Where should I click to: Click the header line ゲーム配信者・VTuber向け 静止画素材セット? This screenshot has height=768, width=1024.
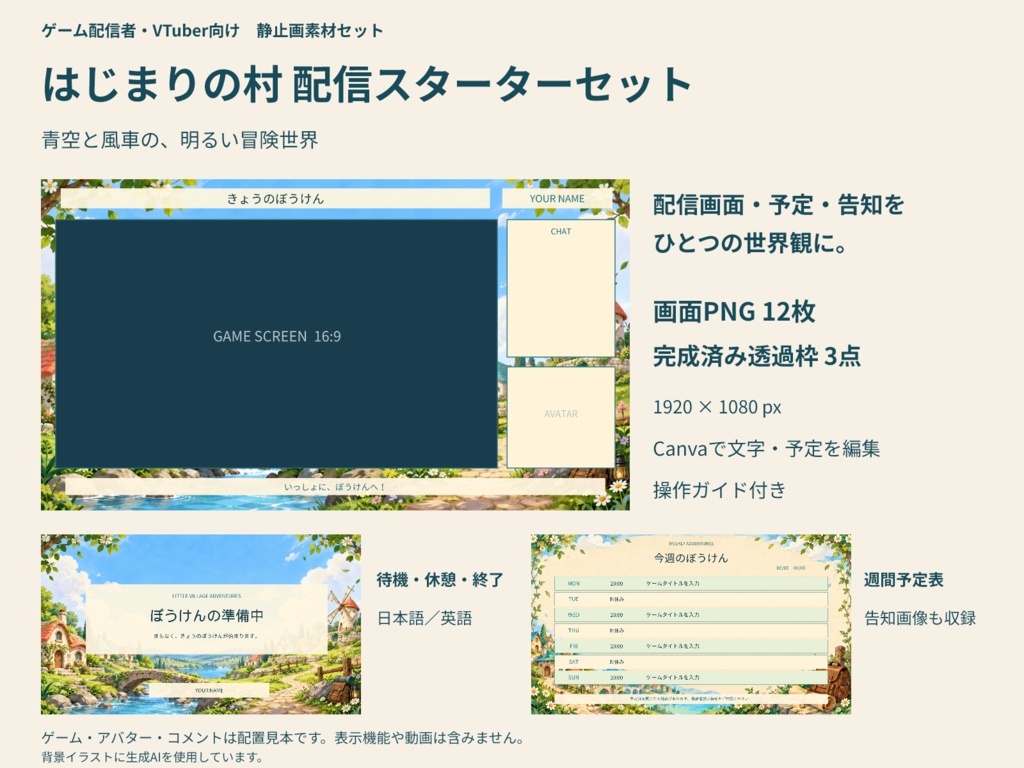click(x=212, y=31)
